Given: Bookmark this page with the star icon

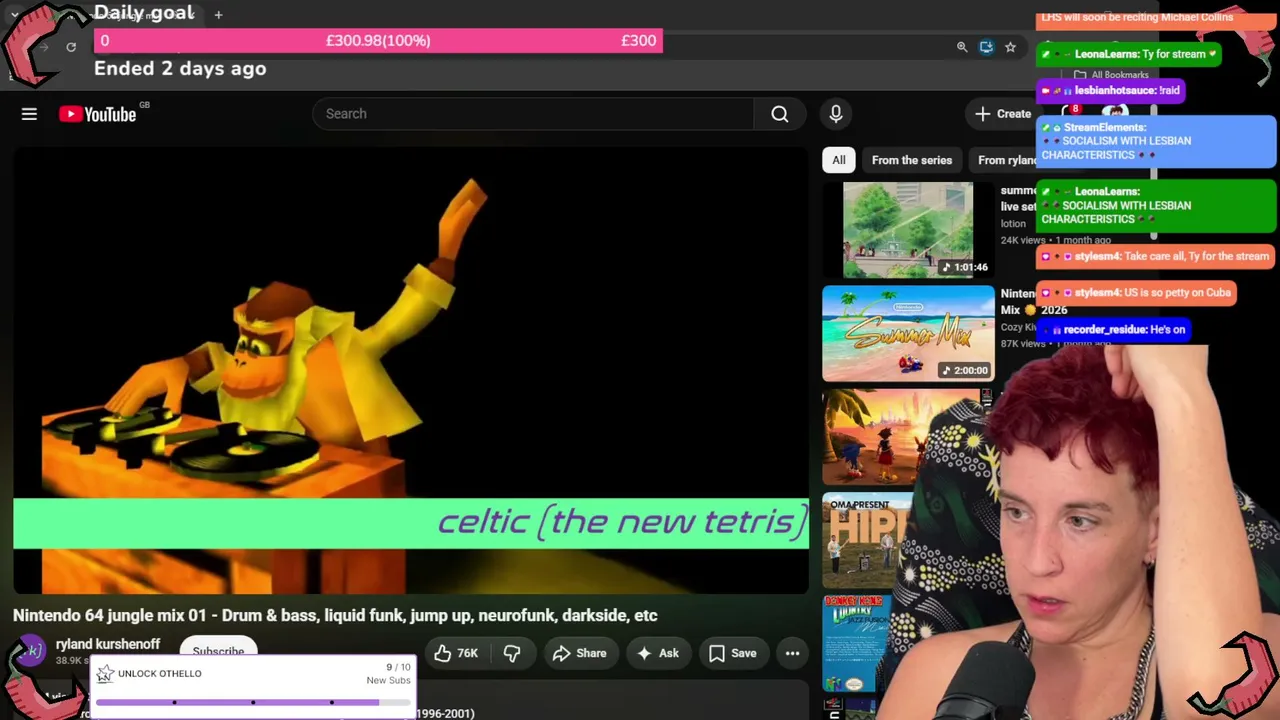Looking at the screenshot, I should pyautogui.click(x=1010, y=47).
